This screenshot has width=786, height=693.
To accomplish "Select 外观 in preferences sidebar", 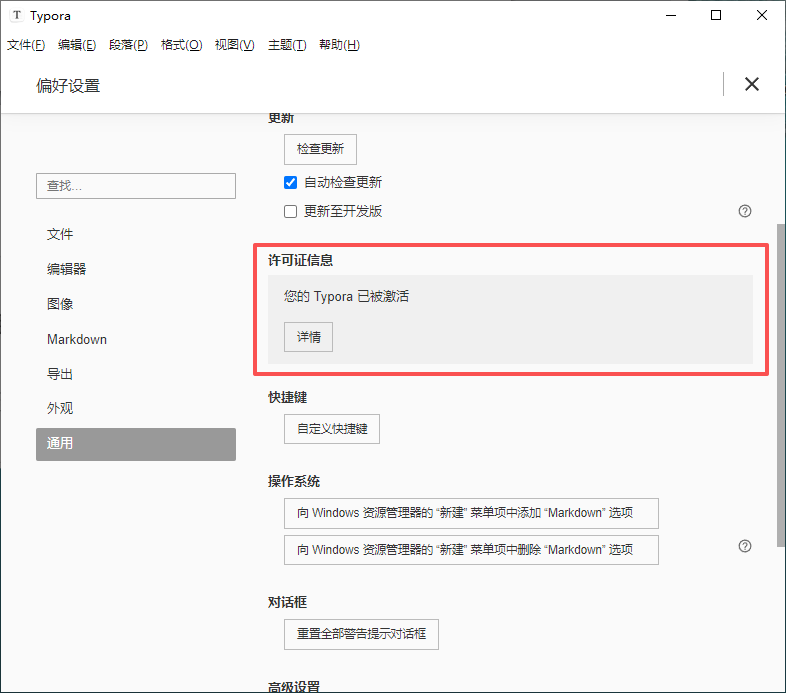I will [x=136, y=409].
